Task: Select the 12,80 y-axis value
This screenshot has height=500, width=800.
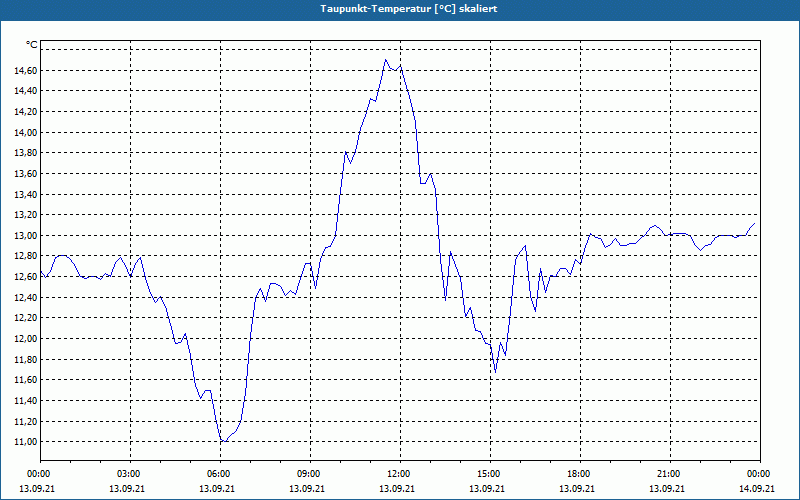Action: click(26, 256)
